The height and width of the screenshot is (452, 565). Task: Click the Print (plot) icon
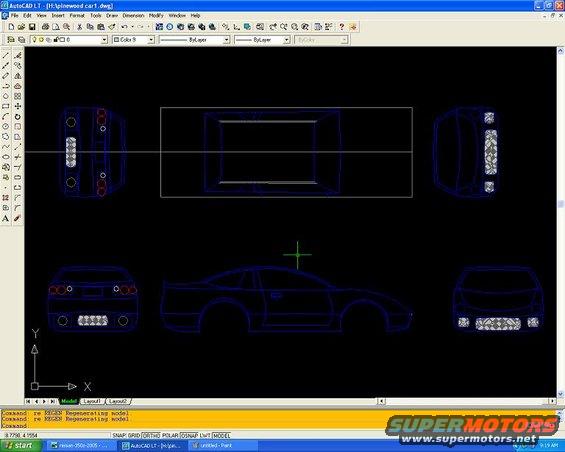(x=45, y=27)
